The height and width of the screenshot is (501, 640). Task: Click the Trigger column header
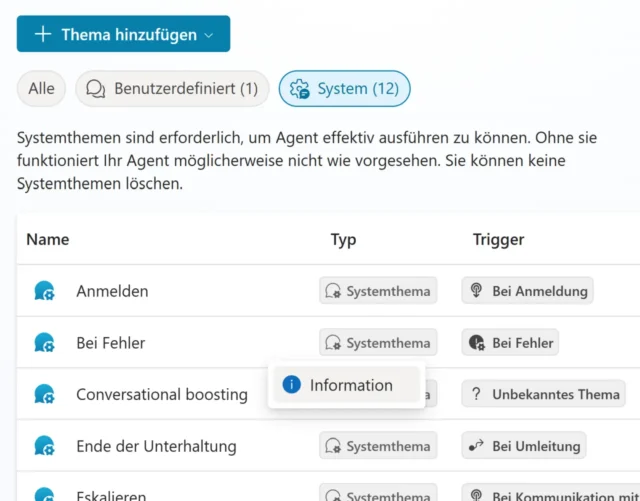(498, 240)
